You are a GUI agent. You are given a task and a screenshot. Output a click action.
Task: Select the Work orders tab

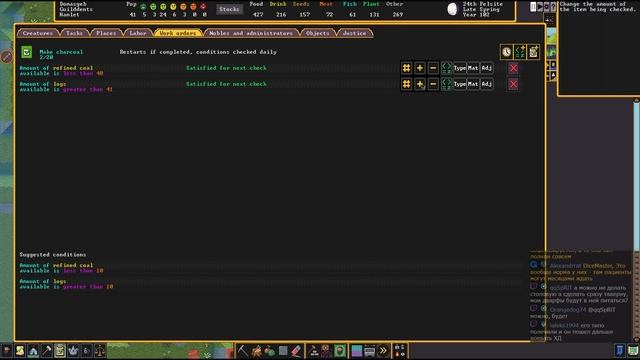coord(178,33)
